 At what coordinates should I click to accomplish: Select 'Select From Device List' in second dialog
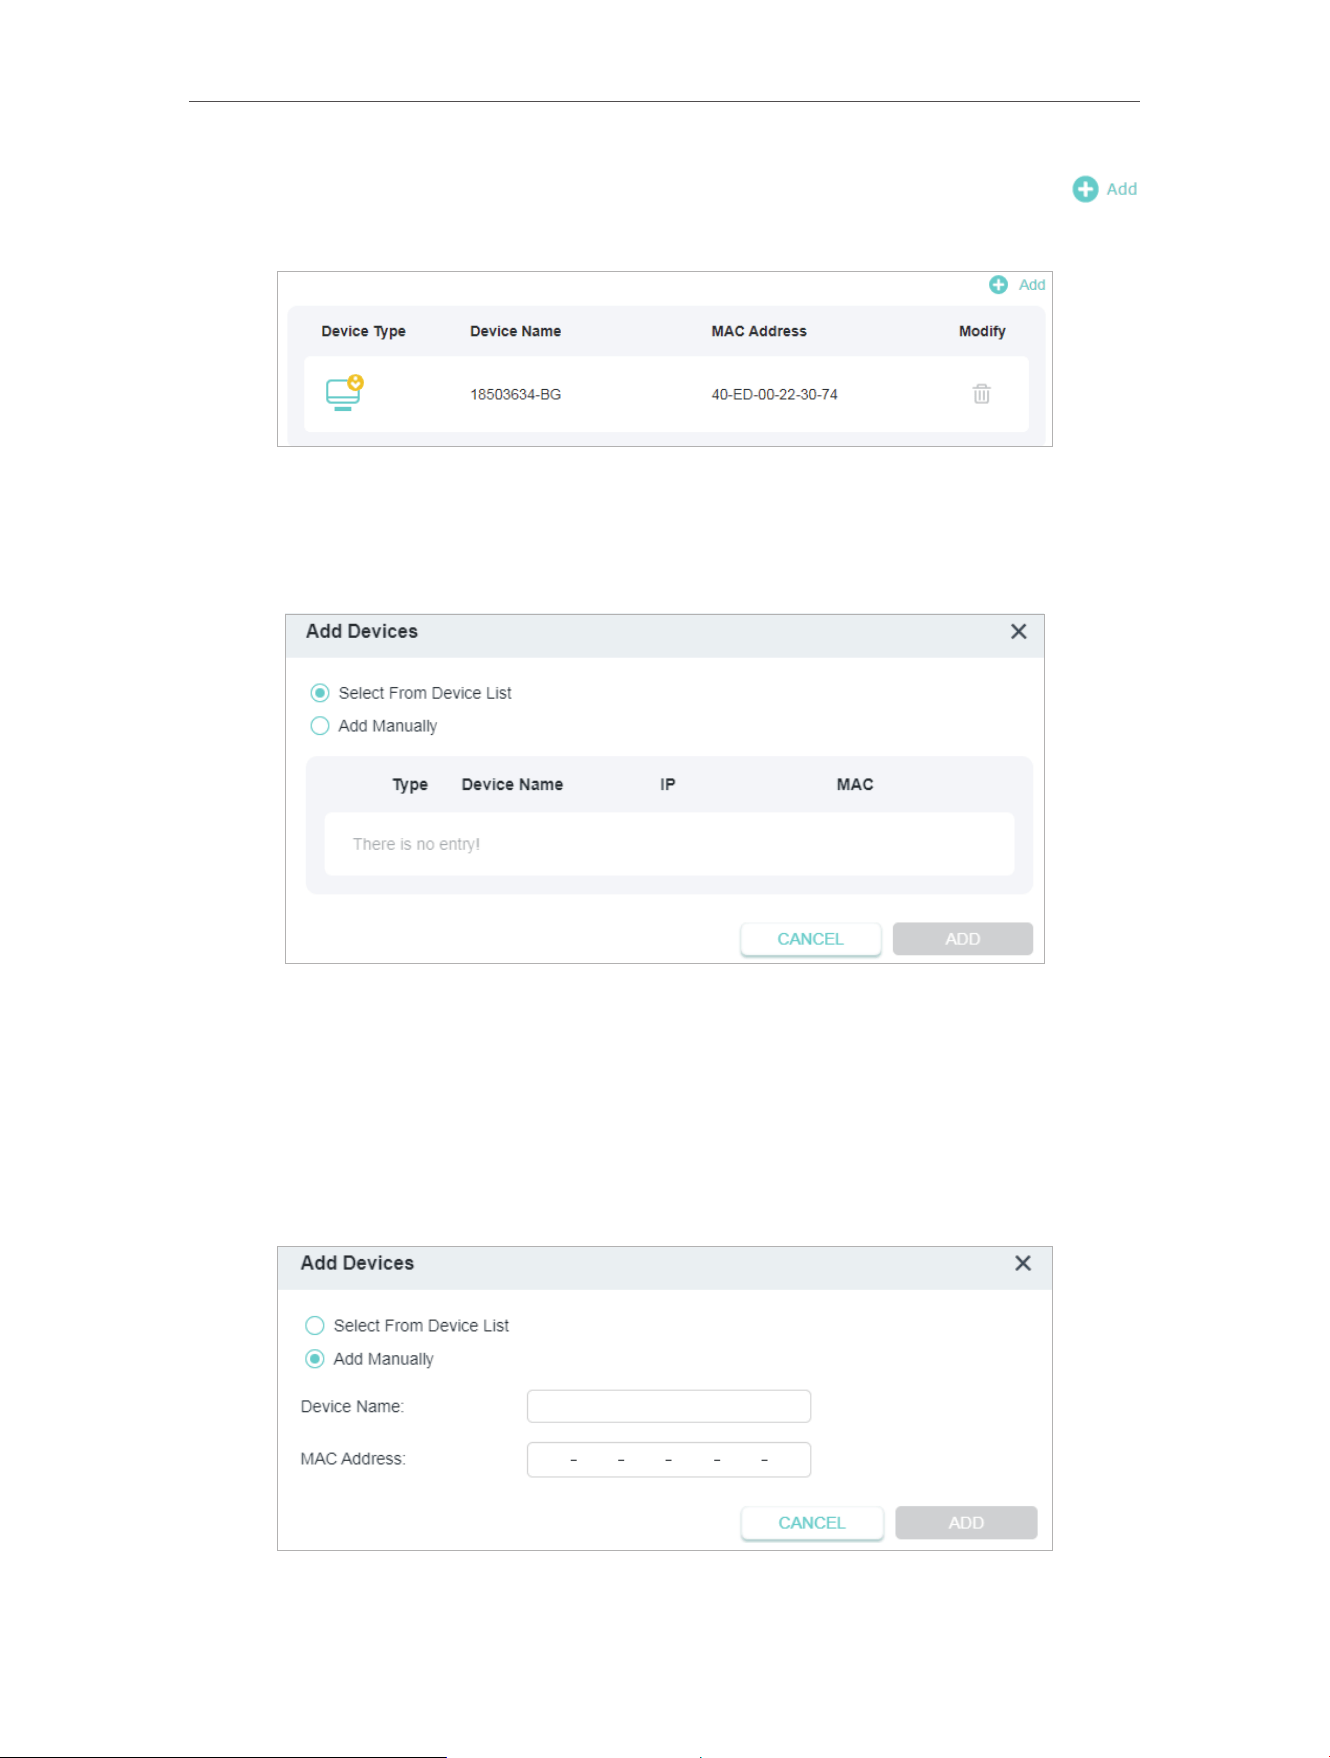(315, 1325)
